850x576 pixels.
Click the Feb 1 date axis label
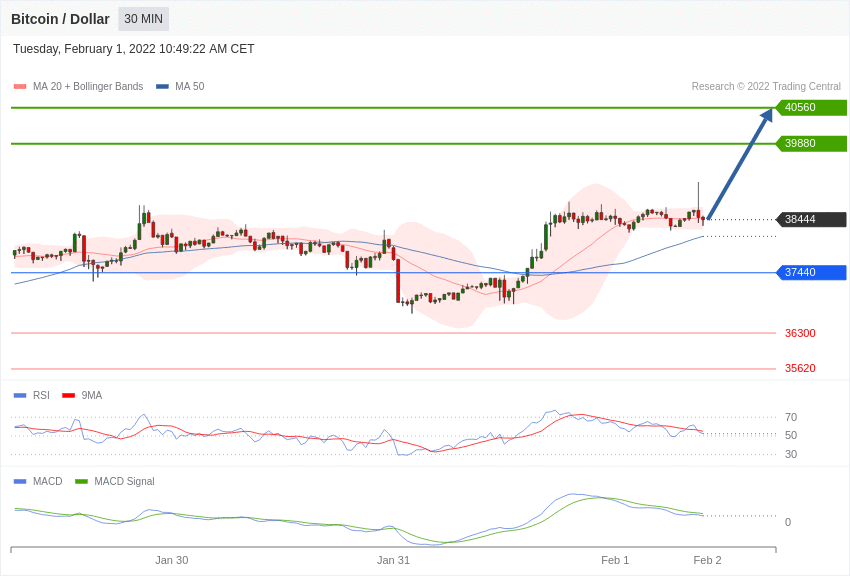tap(615, 560)
